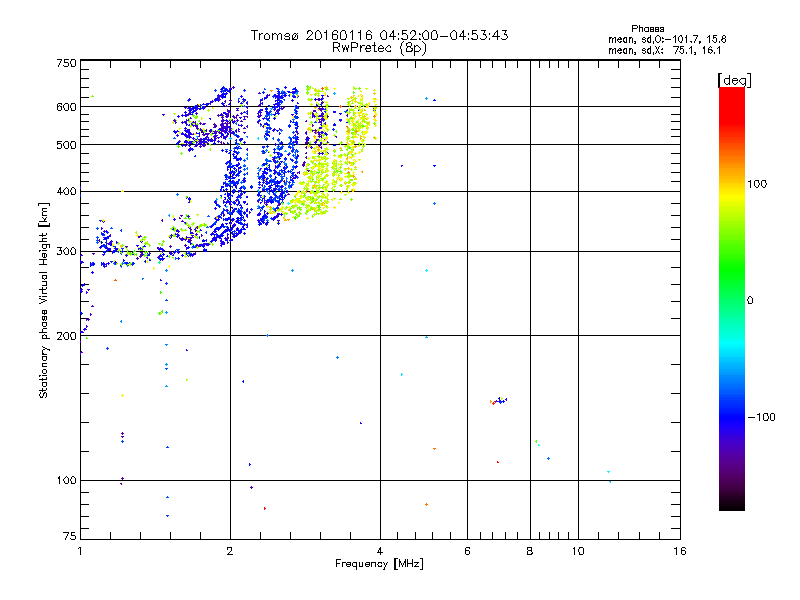This screenshot has height=600, width=800.
Task: Click the 'RwPretec (8p)' subtitle
Action: coord(379,48)
